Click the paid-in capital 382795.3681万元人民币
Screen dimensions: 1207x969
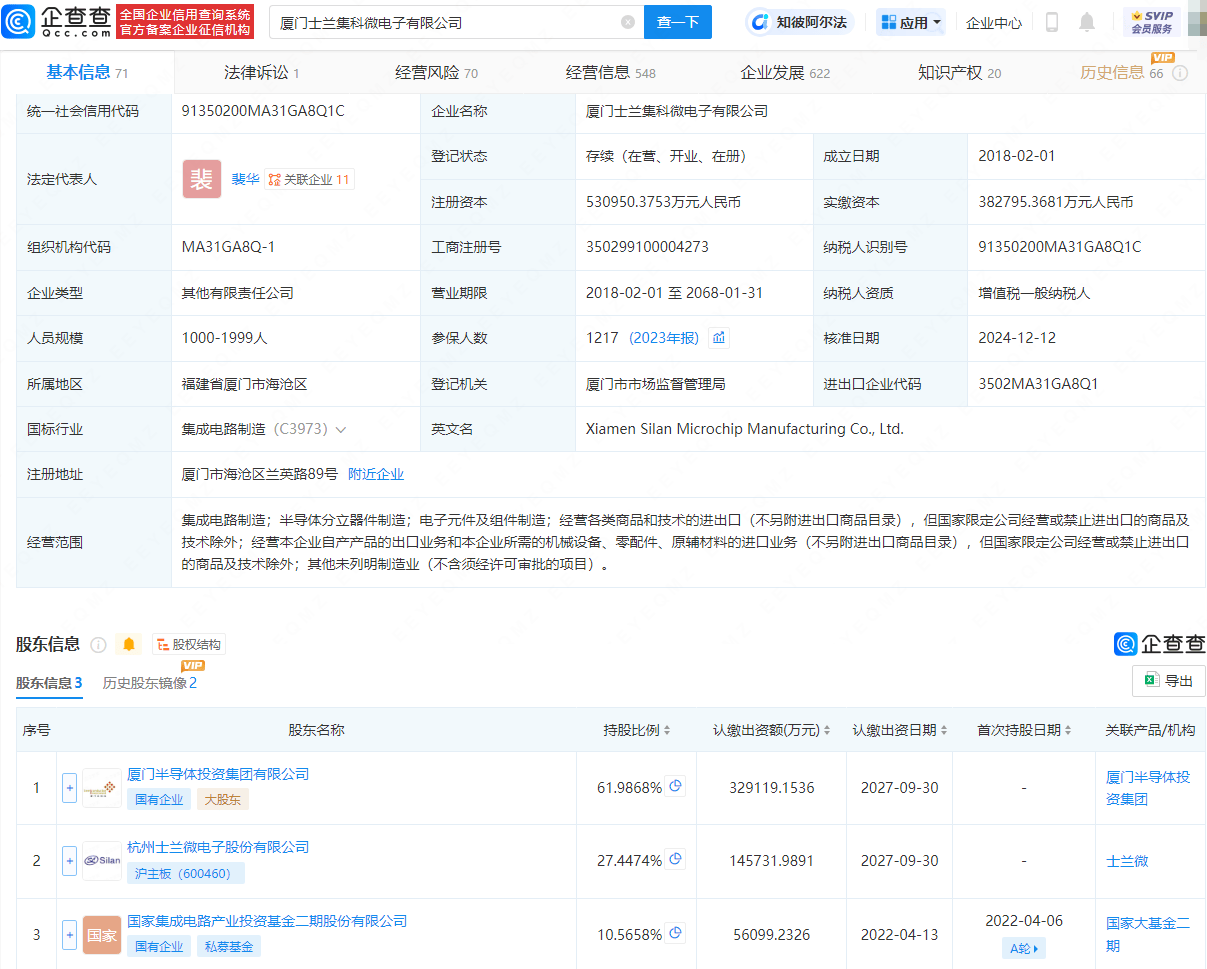[x=1056, y=202]
